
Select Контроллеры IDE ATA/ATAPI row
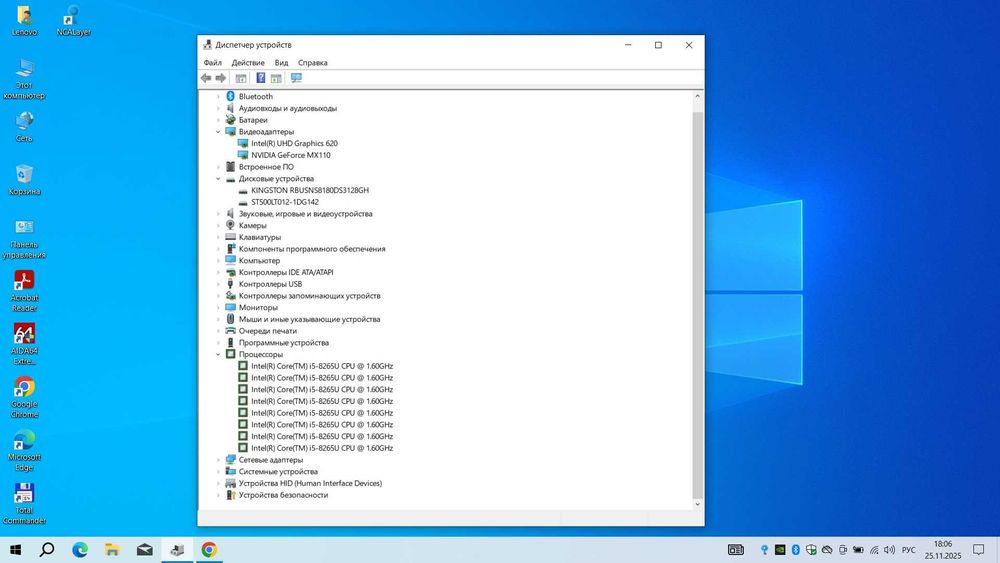286,272
